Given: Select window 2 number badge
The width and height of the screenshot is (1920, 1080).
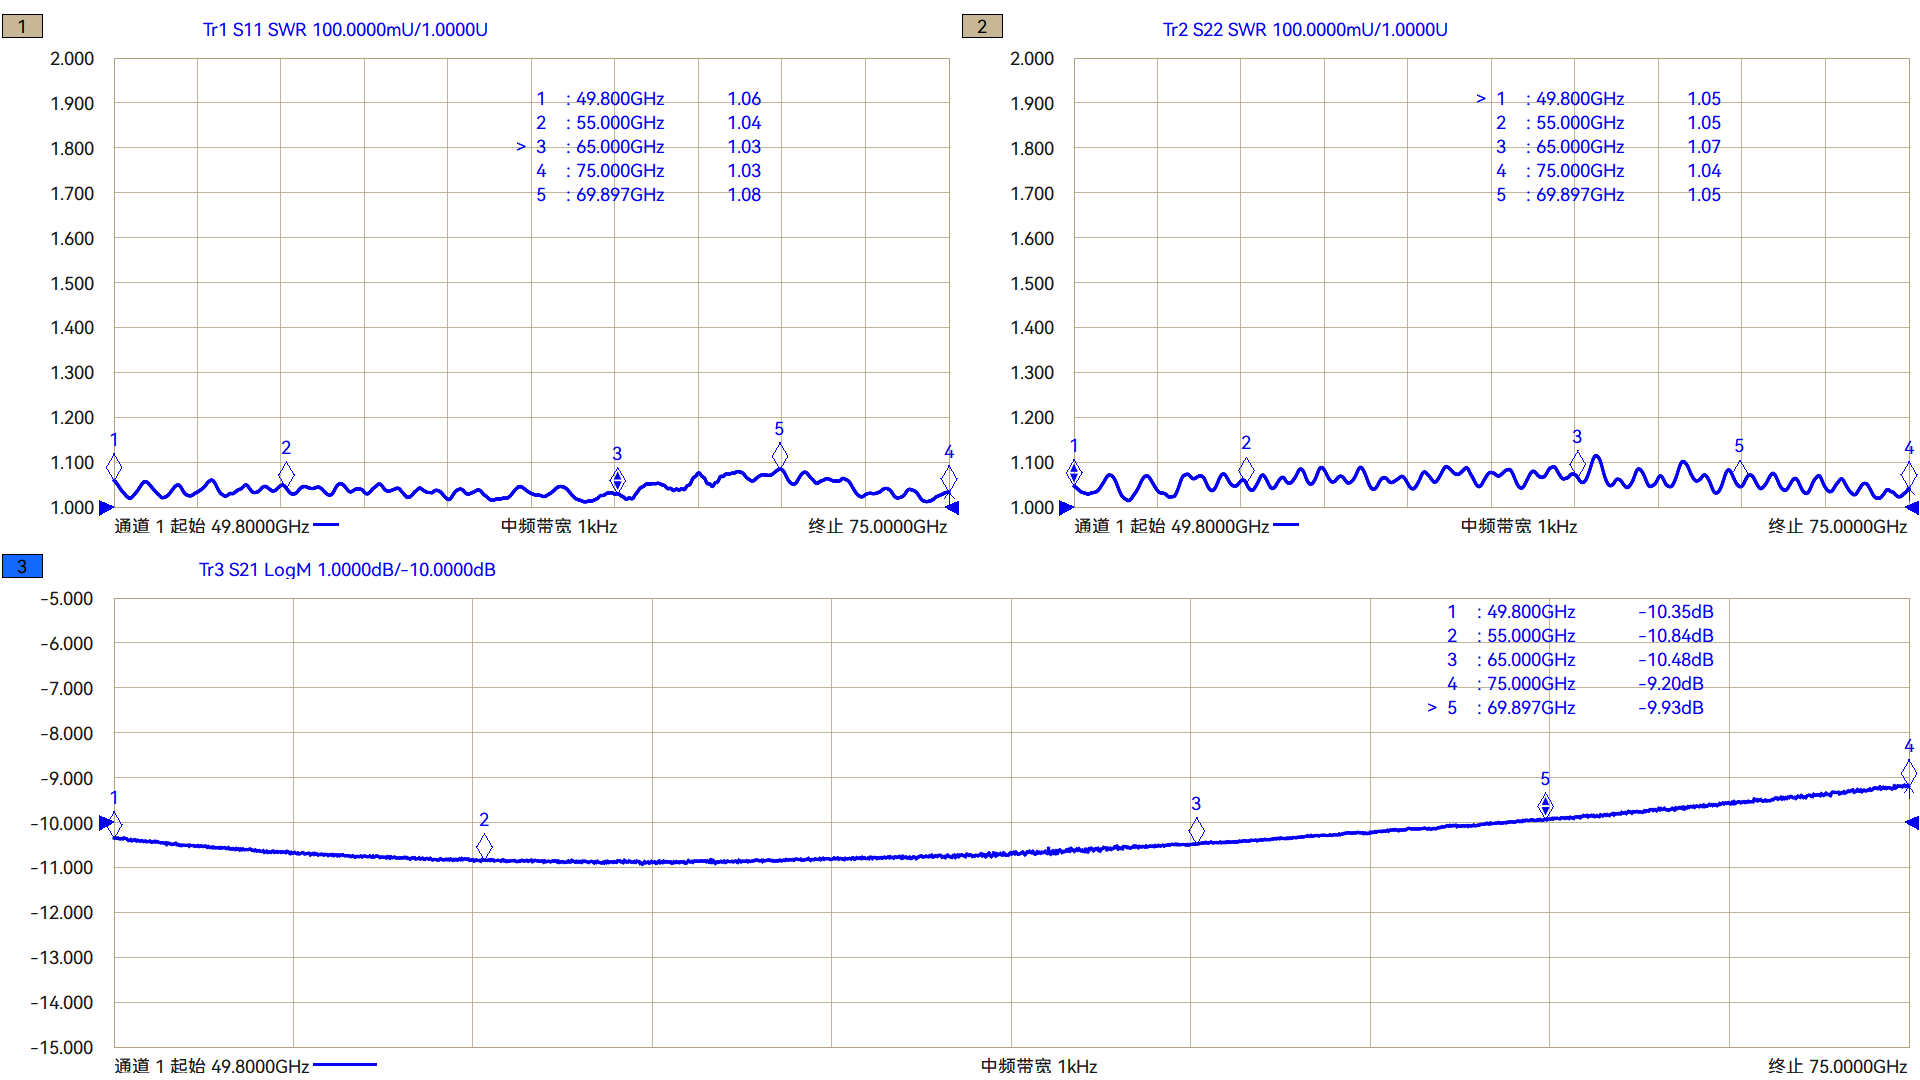Looking at the screenshot, I should click(x=981, y=27).
